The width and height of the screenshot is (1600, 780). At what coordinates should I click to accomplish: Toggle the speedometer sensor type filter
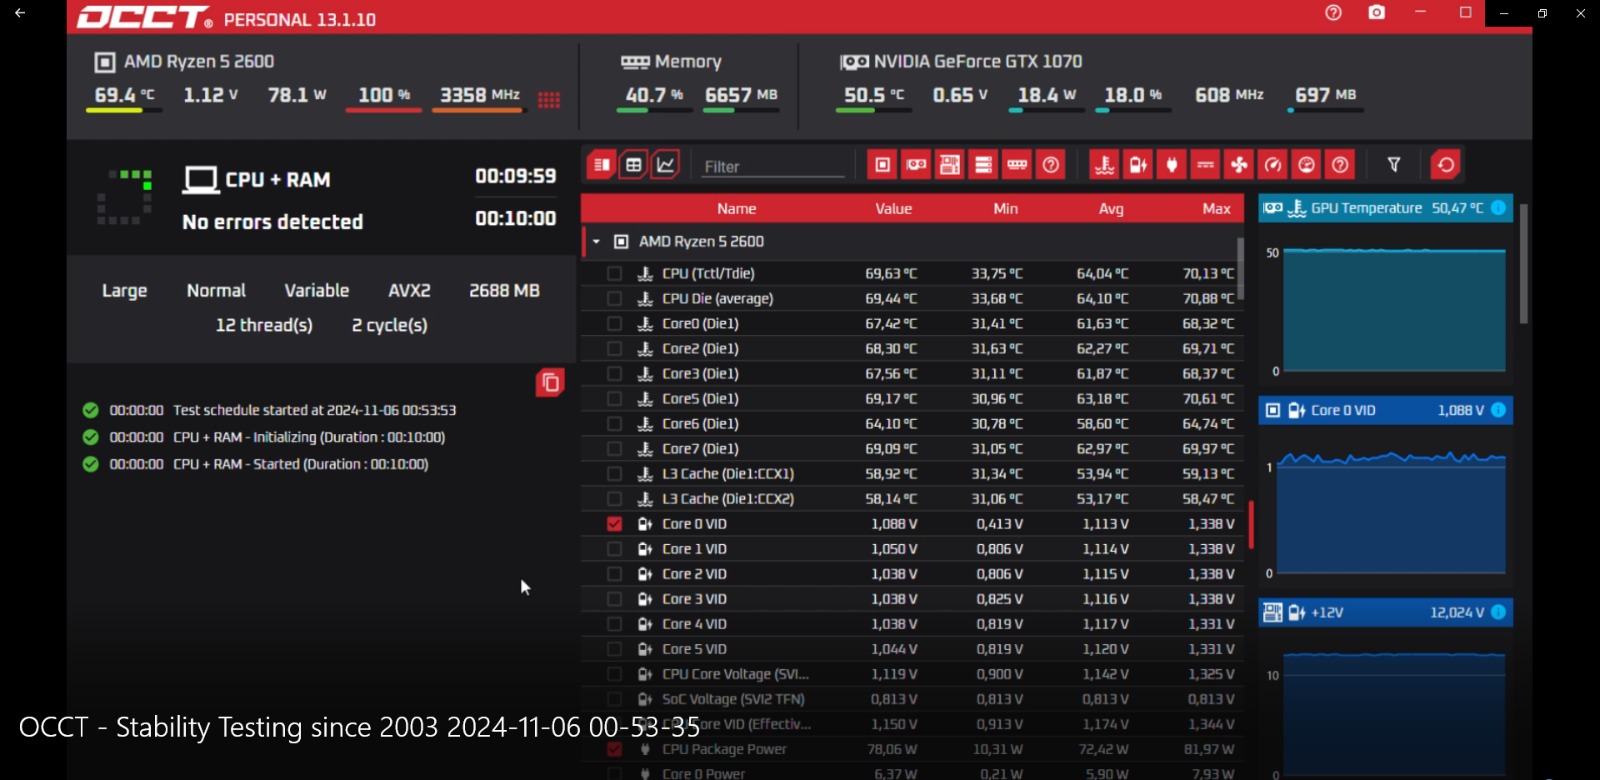[1273, 165]
